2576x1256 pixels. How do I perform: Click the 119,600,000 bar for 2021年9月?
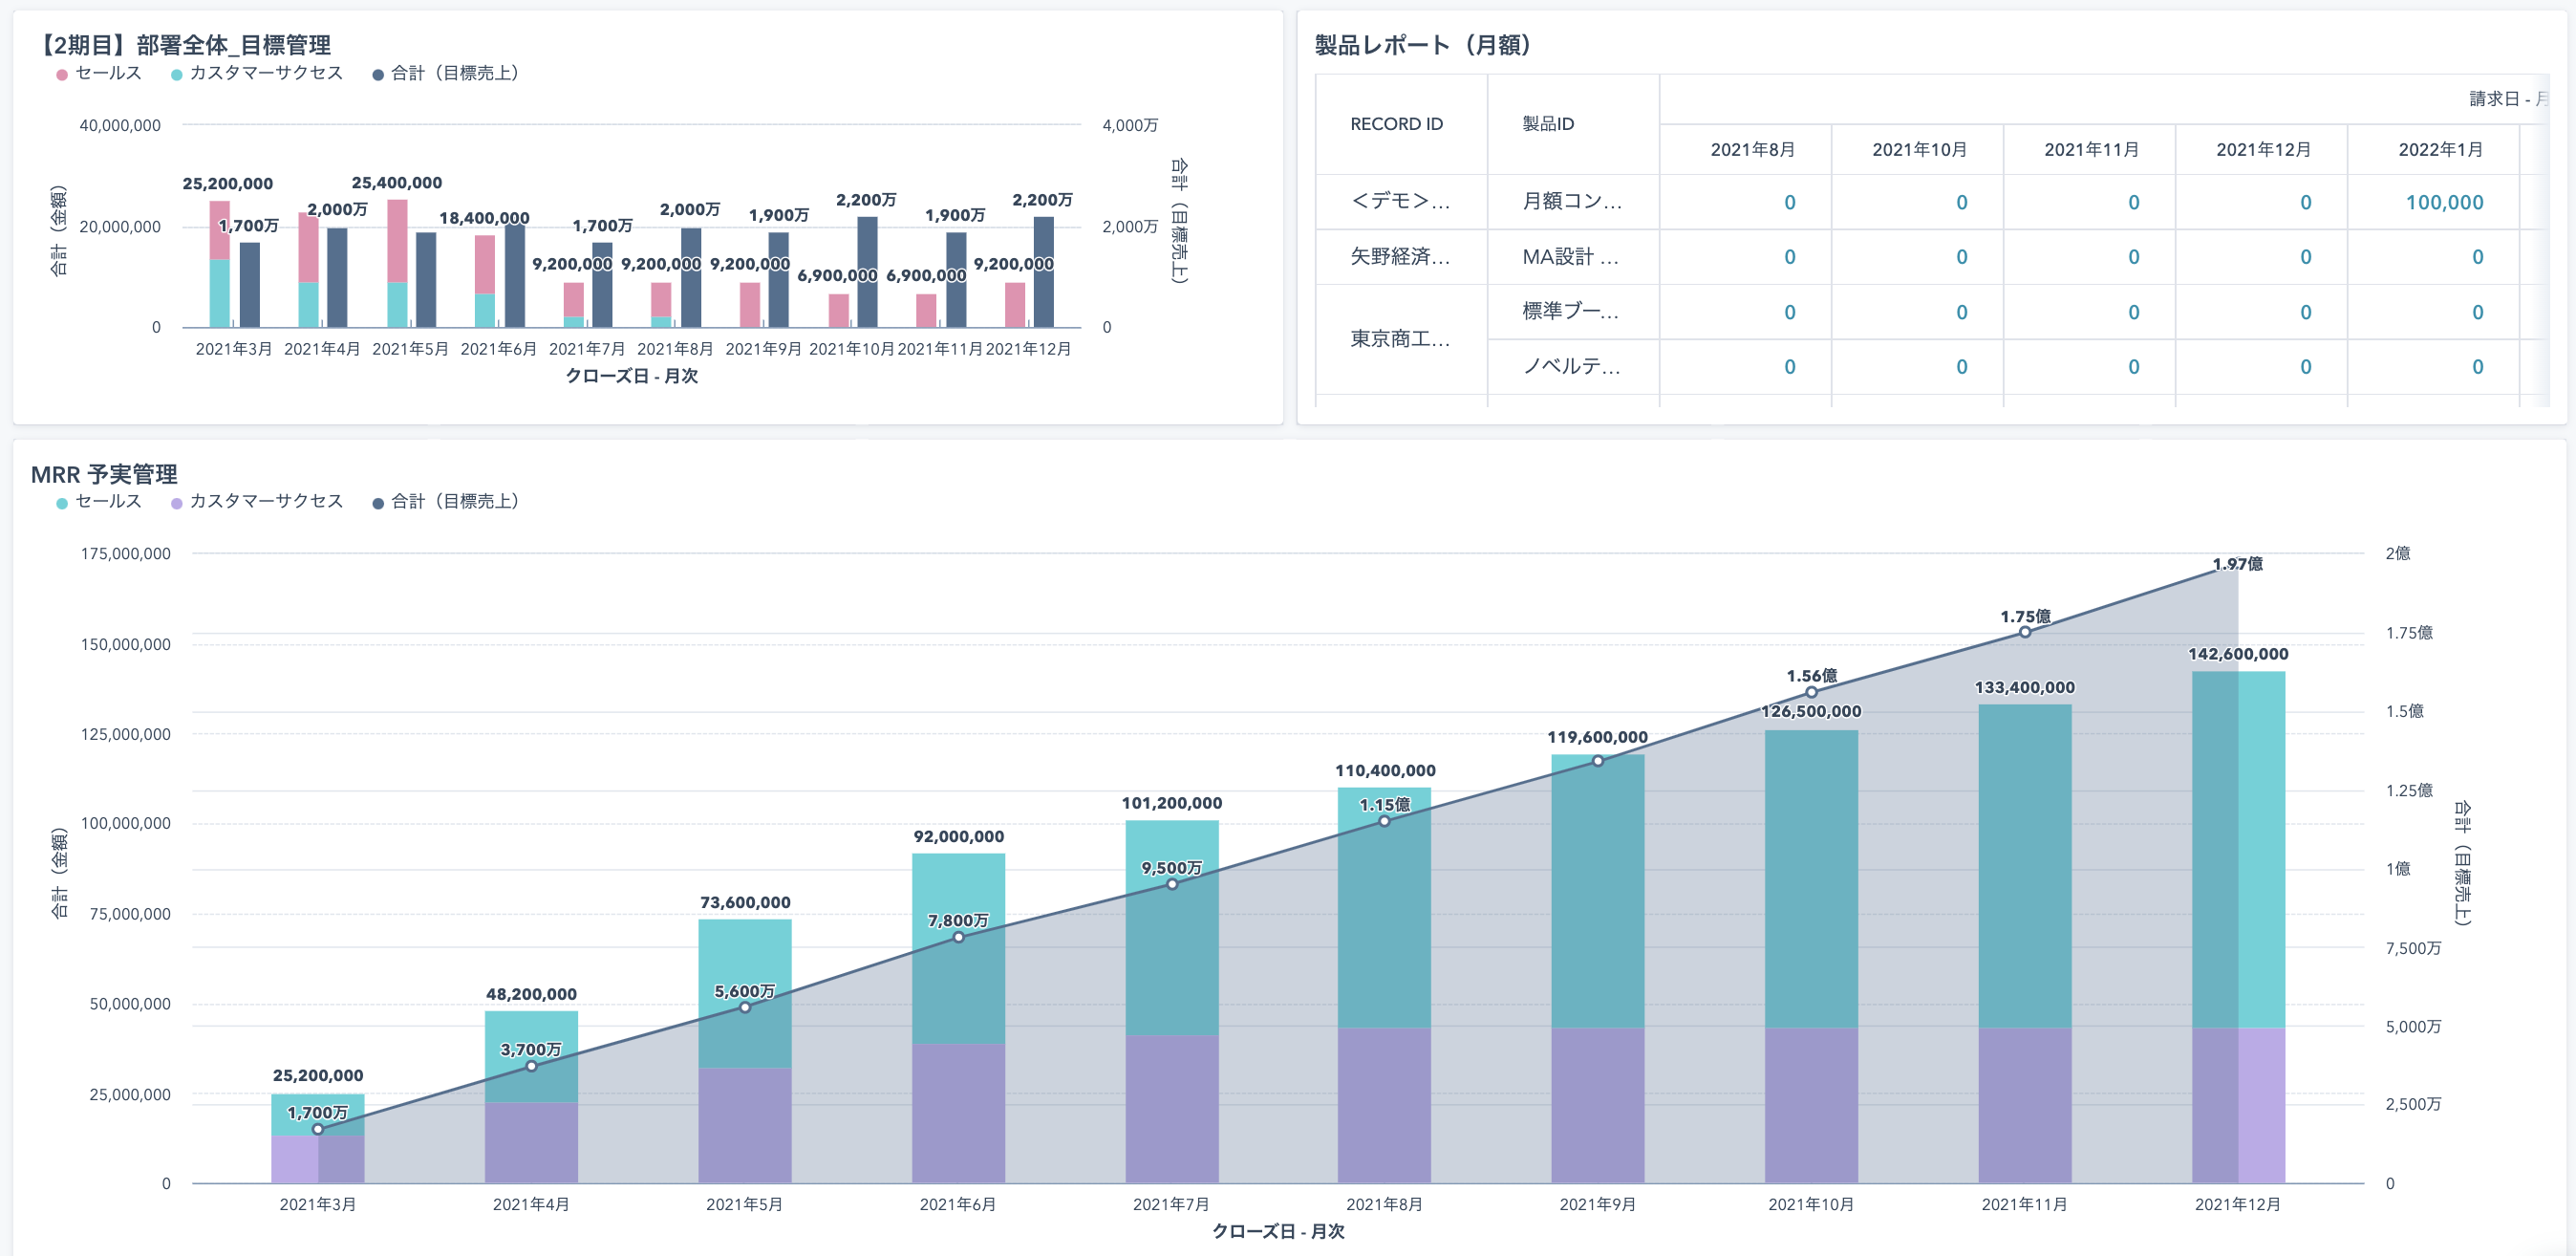click(x=1598, y=969)
